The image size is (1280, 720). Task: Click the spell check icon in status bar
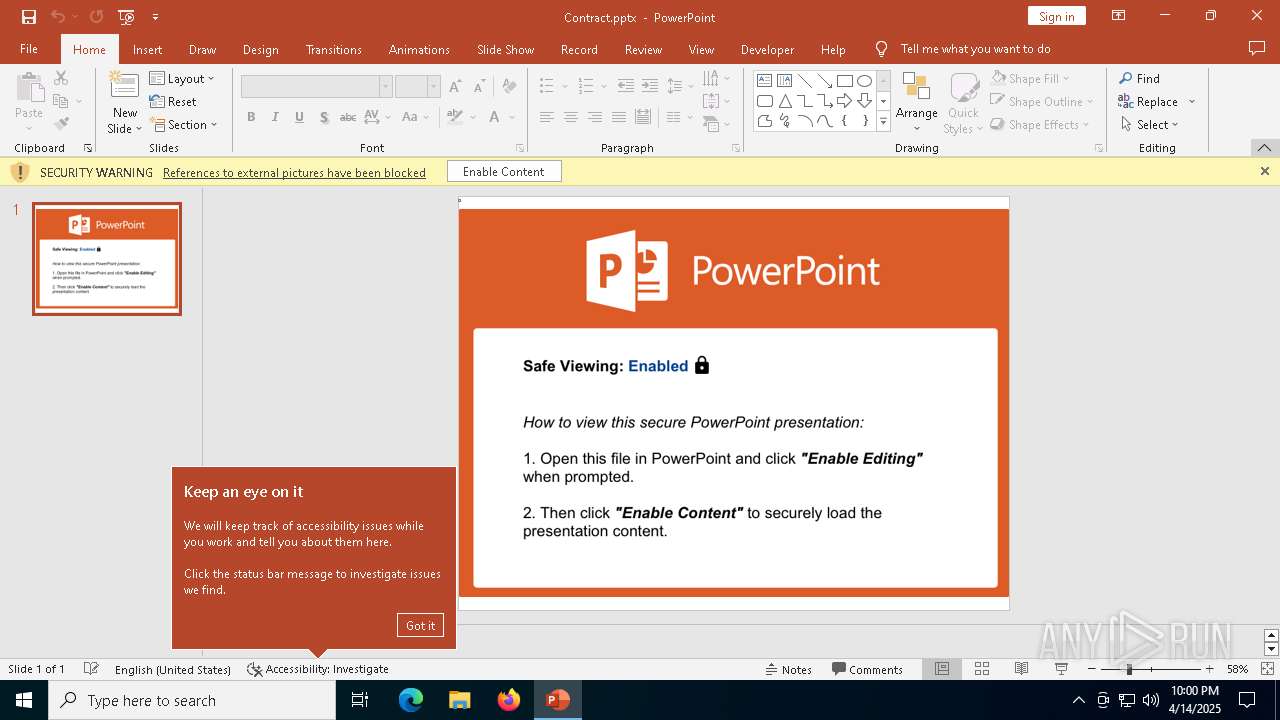[x=91, y=669]
